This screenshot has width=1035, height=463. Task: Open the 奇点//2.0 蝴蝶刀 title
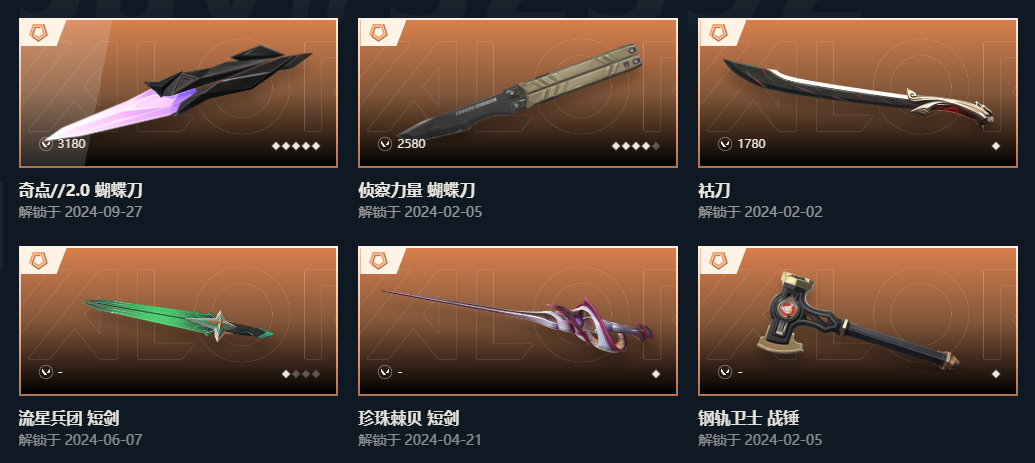point(81,191)
